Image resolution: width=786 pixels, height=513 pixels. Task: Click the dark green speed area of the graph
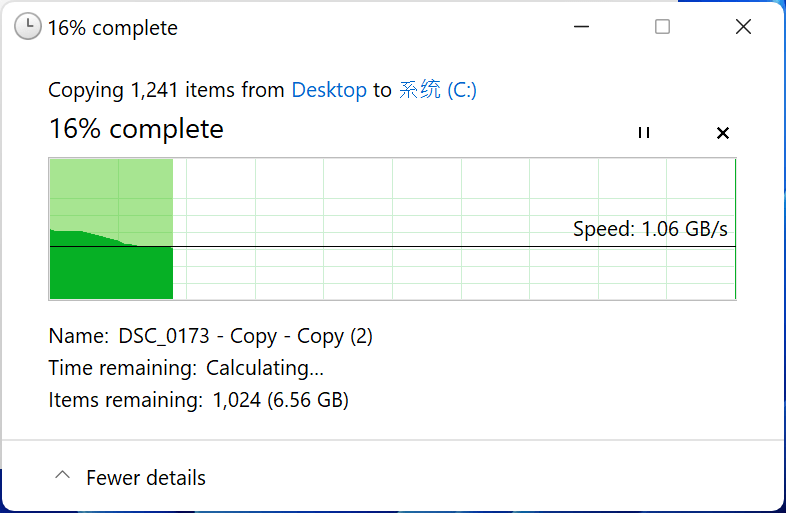[x=111, y=272]
